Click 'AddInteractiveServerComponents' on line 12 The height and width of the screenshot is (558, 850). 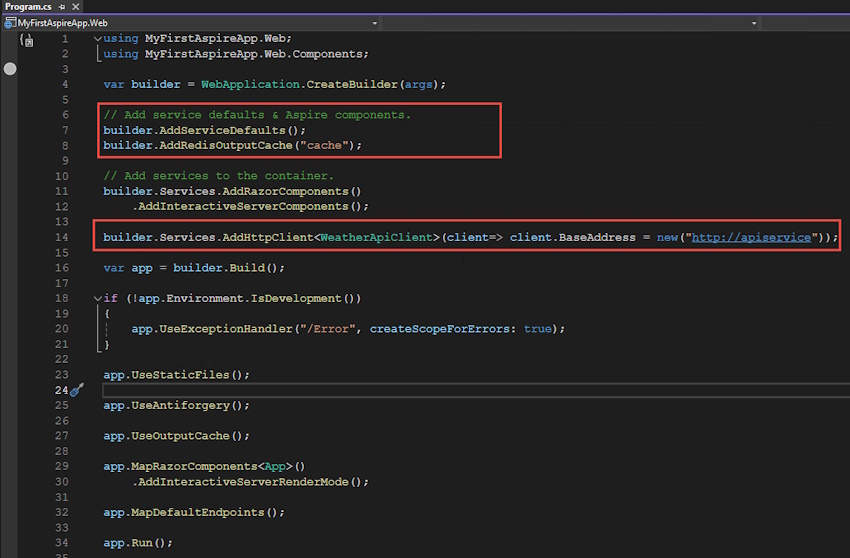tap(243, 207)
